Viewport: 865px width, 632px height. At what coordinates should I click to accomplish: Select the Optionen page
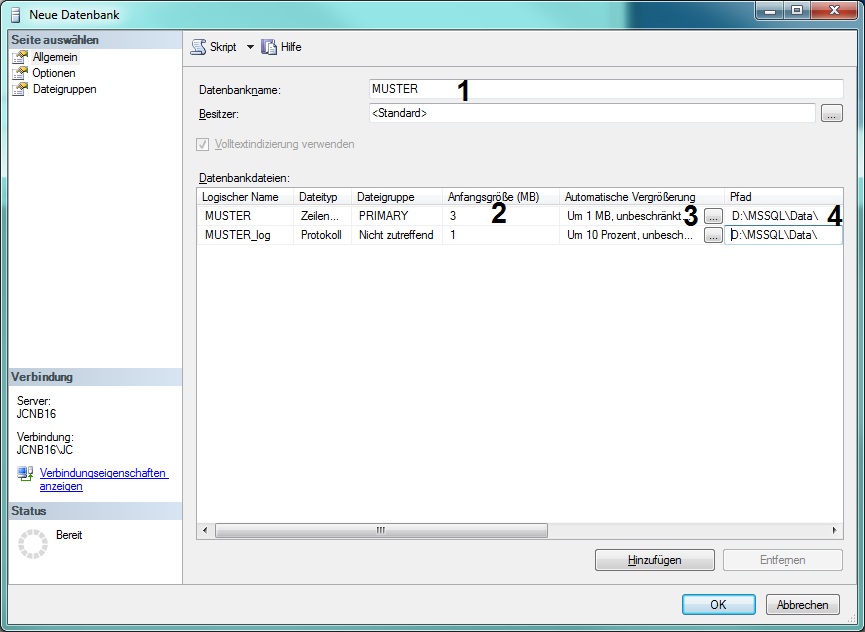54,73
